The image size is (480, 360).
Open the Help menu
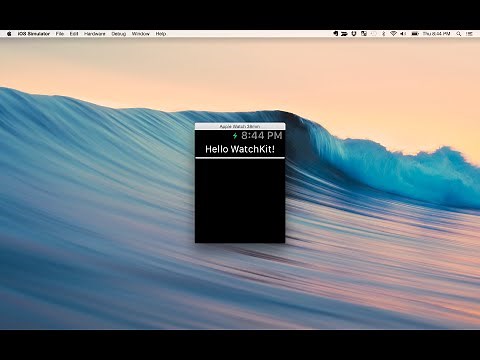(161, 34)
